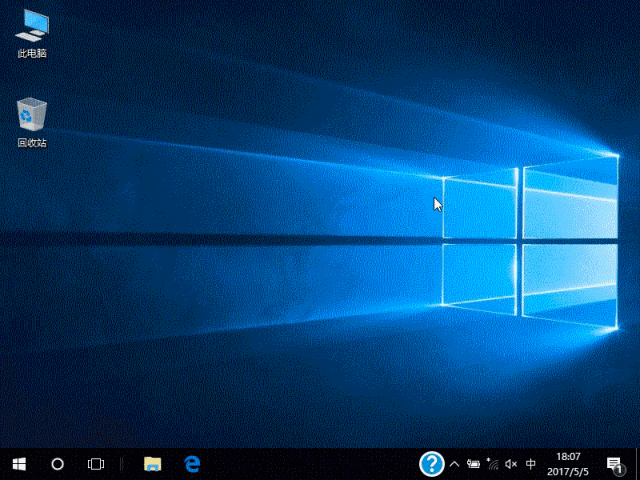
Task: Open the battery power status icon
Action: [473, 464]
